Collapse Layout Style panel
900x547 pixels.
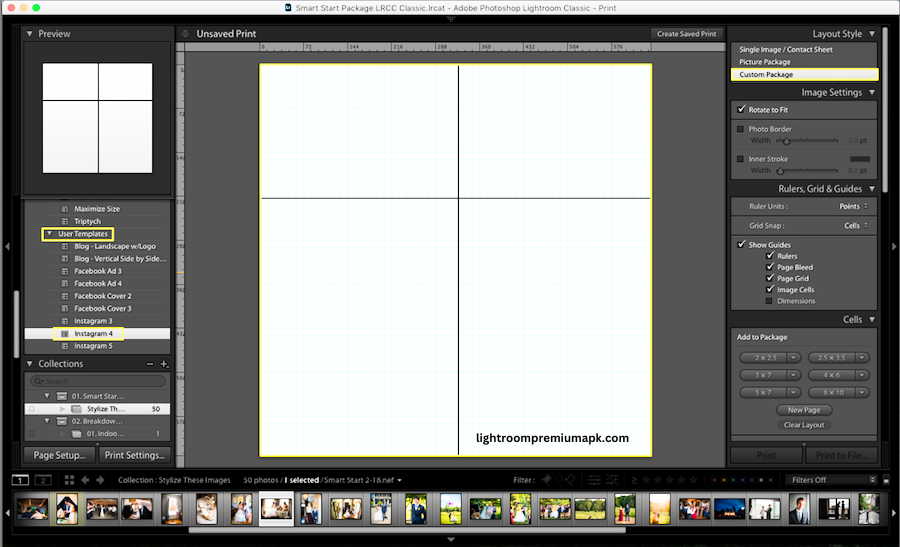click(872, 34)
